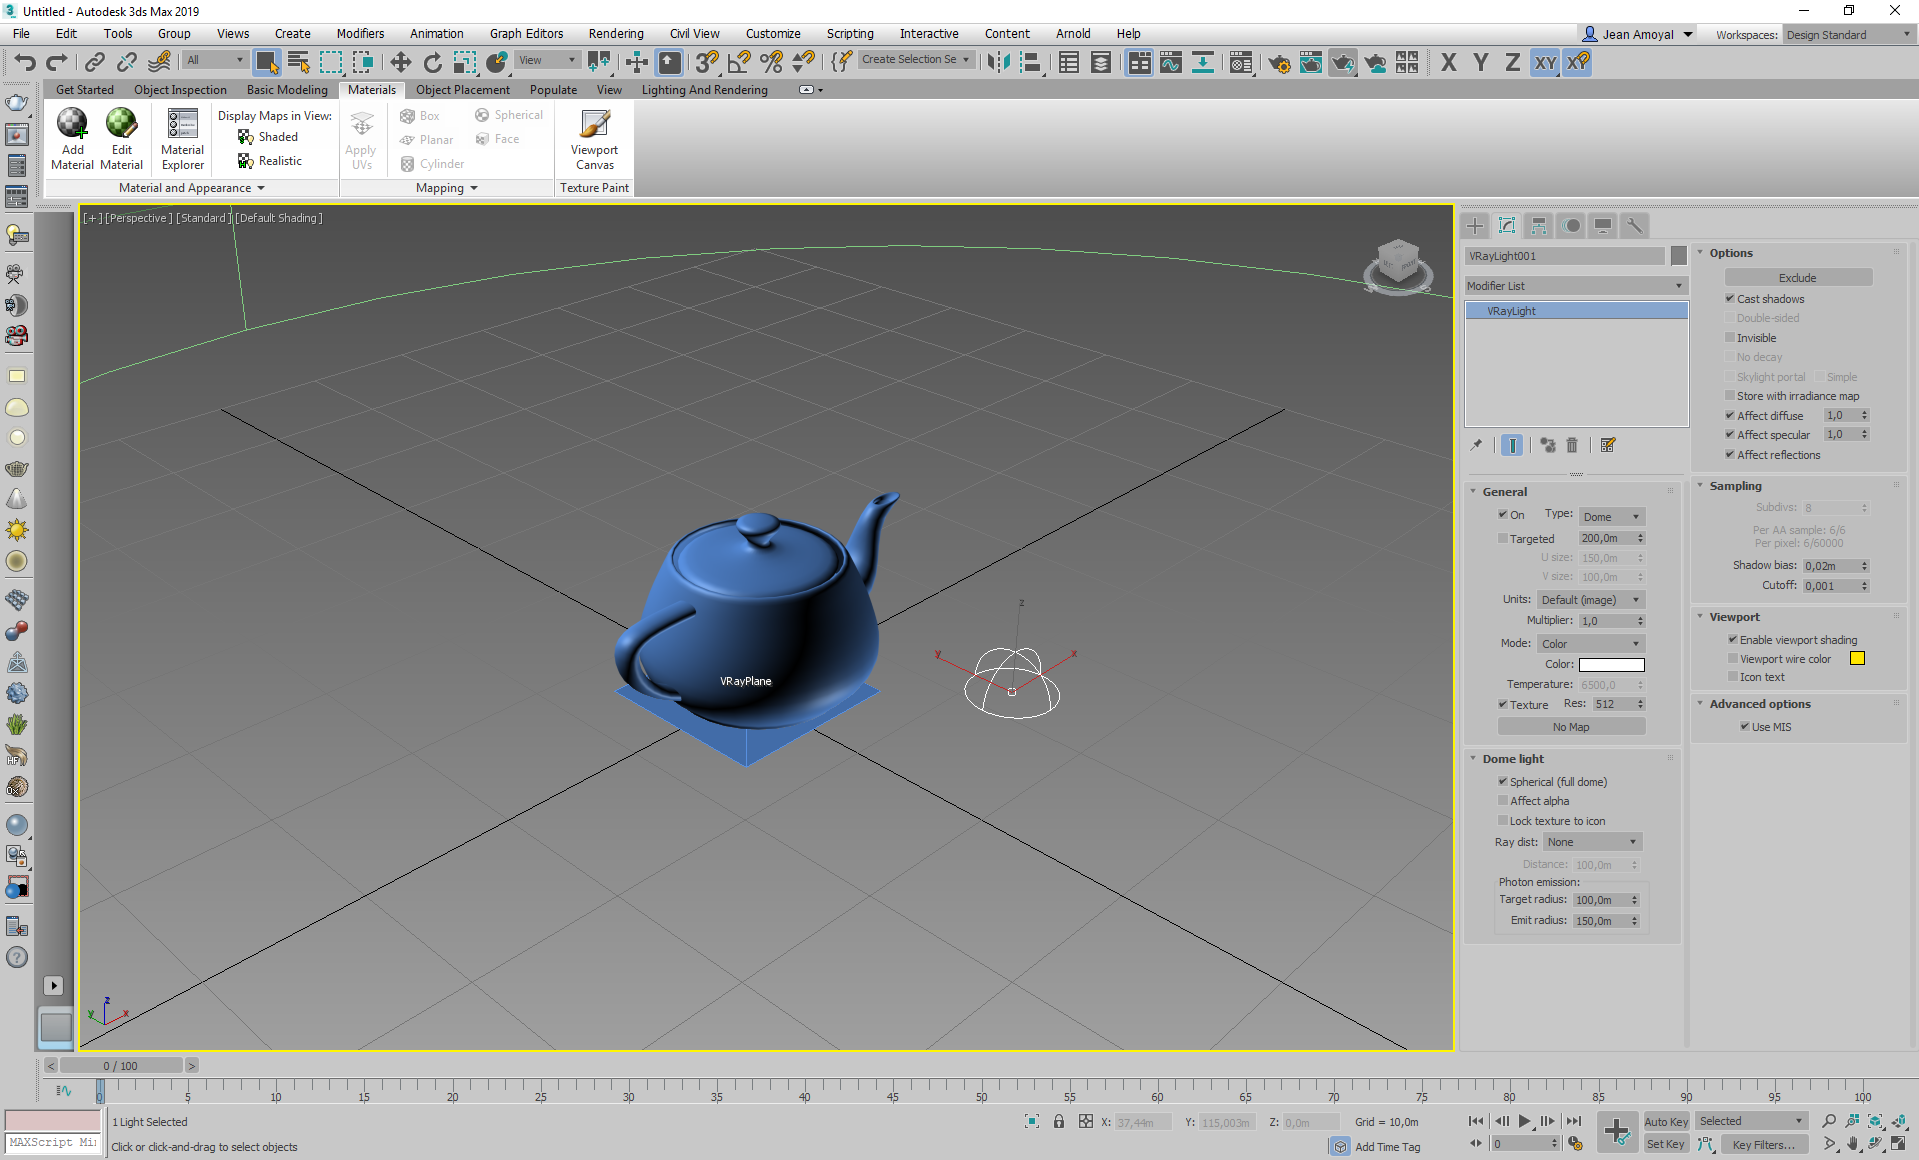Enable the Invisible checkbox

pos(1730,337)
